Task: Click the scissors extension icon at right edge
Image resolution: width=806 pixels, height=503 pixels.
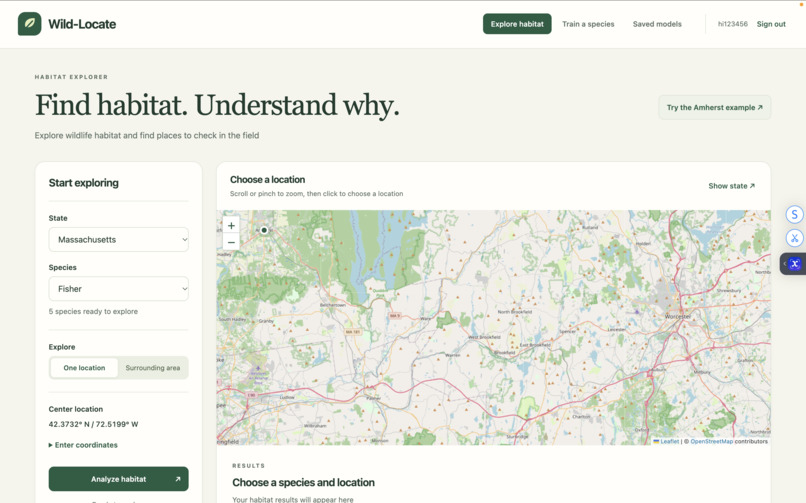Action: coord(795,238)
